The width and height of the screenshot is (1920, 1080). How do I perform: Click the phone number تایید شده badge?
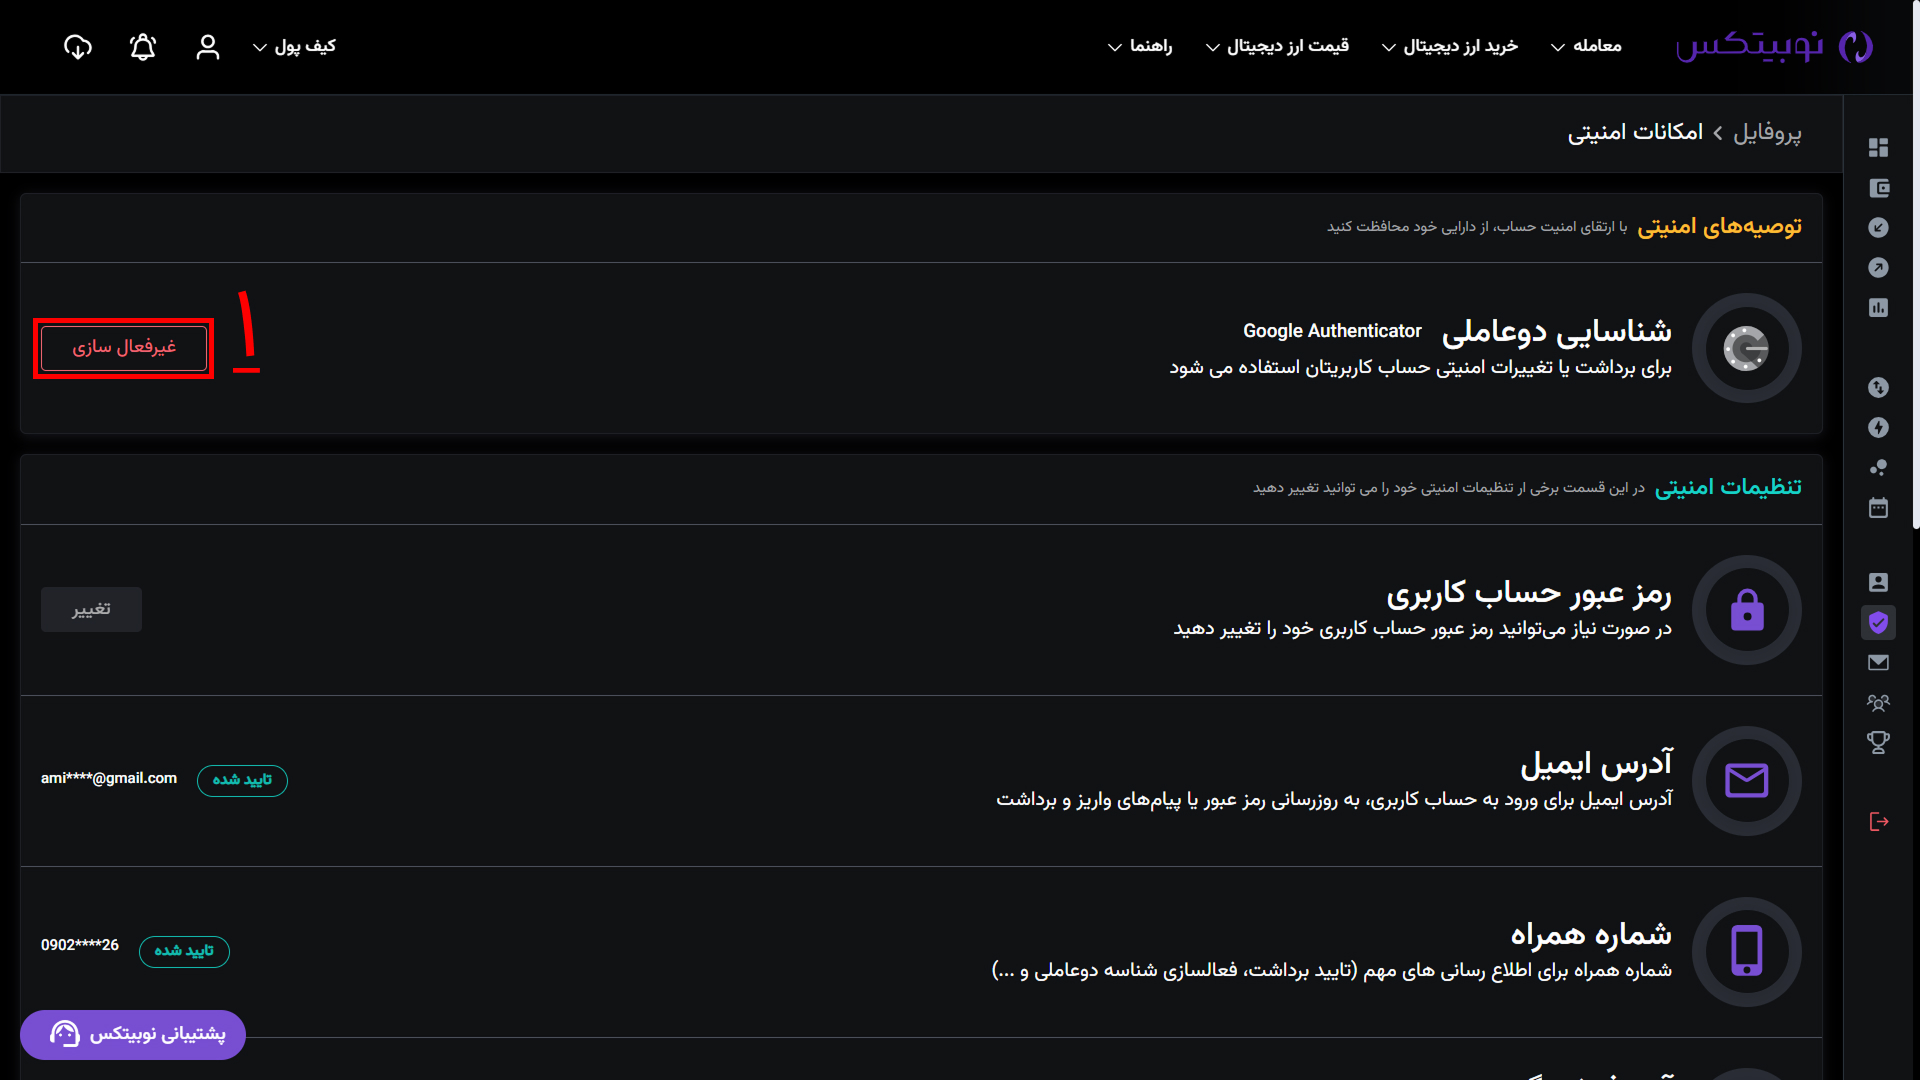pyautogui.click(x=184, y=951)
